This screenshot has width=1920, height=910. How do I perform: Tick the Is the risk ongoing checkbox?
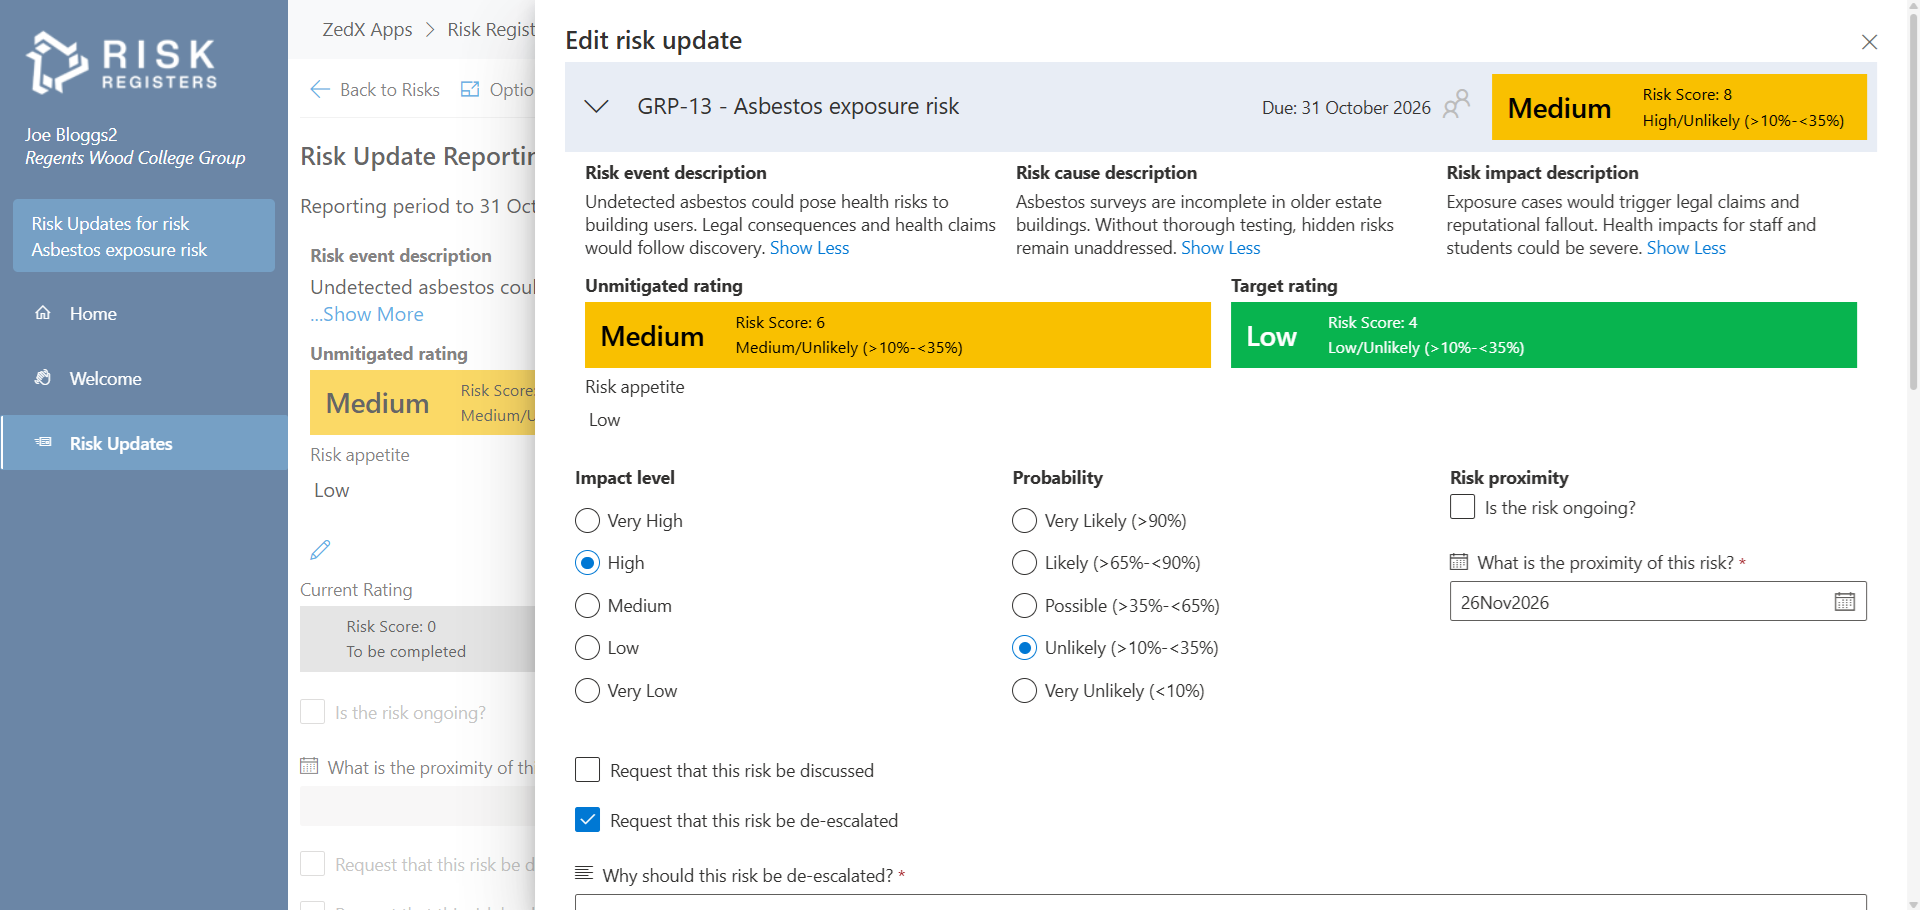pyautogui.click(x=1463, y=507)
